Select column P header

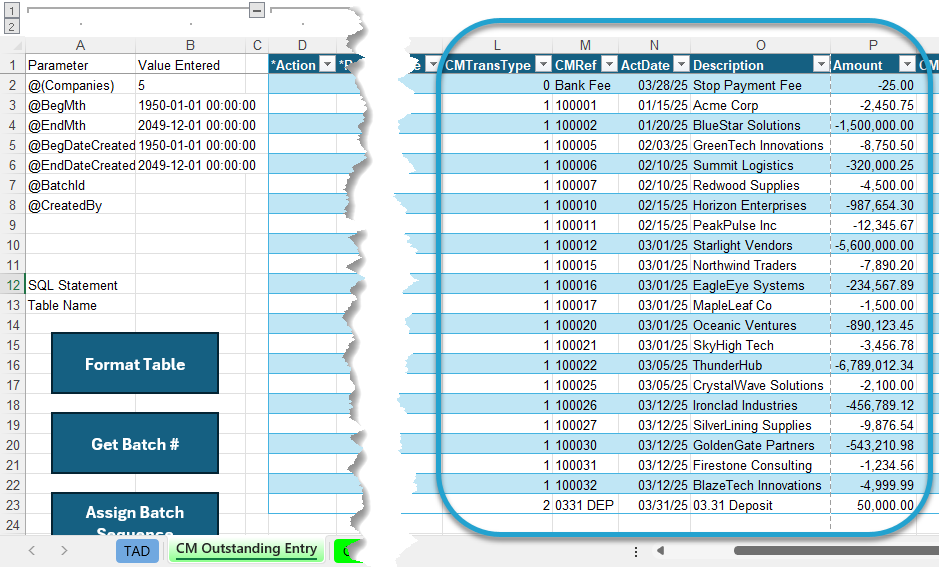(873, 46)
